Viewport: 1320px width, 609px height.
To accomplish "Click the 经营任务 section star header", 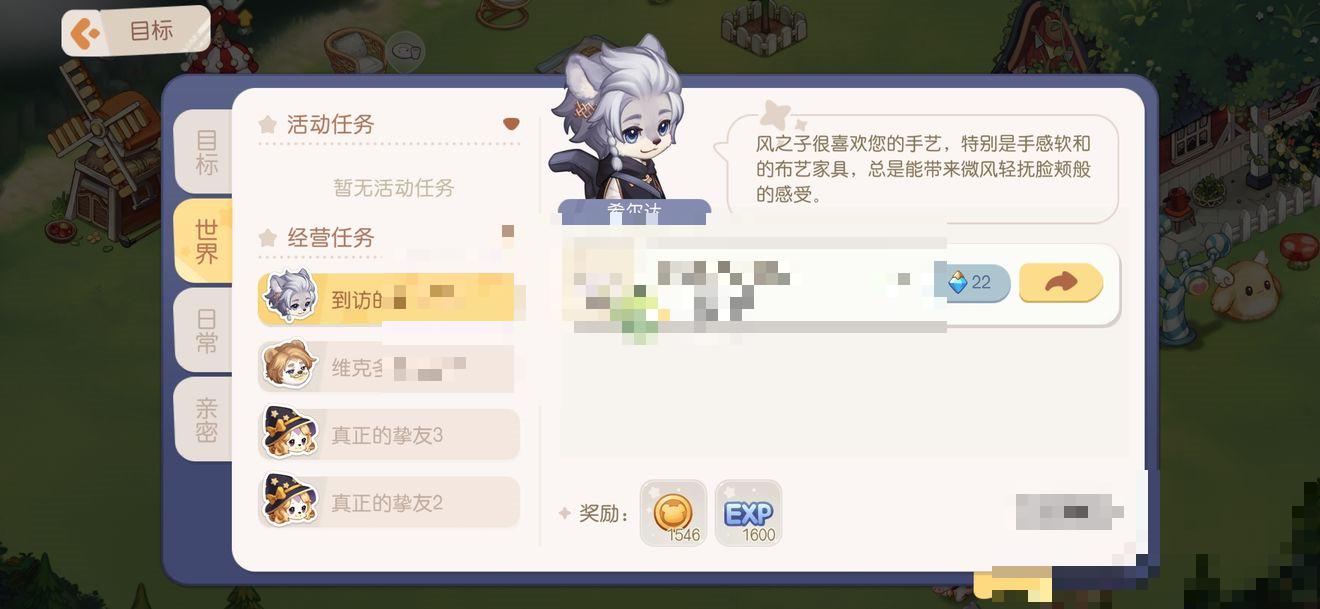I will click(x=317, y=238).
